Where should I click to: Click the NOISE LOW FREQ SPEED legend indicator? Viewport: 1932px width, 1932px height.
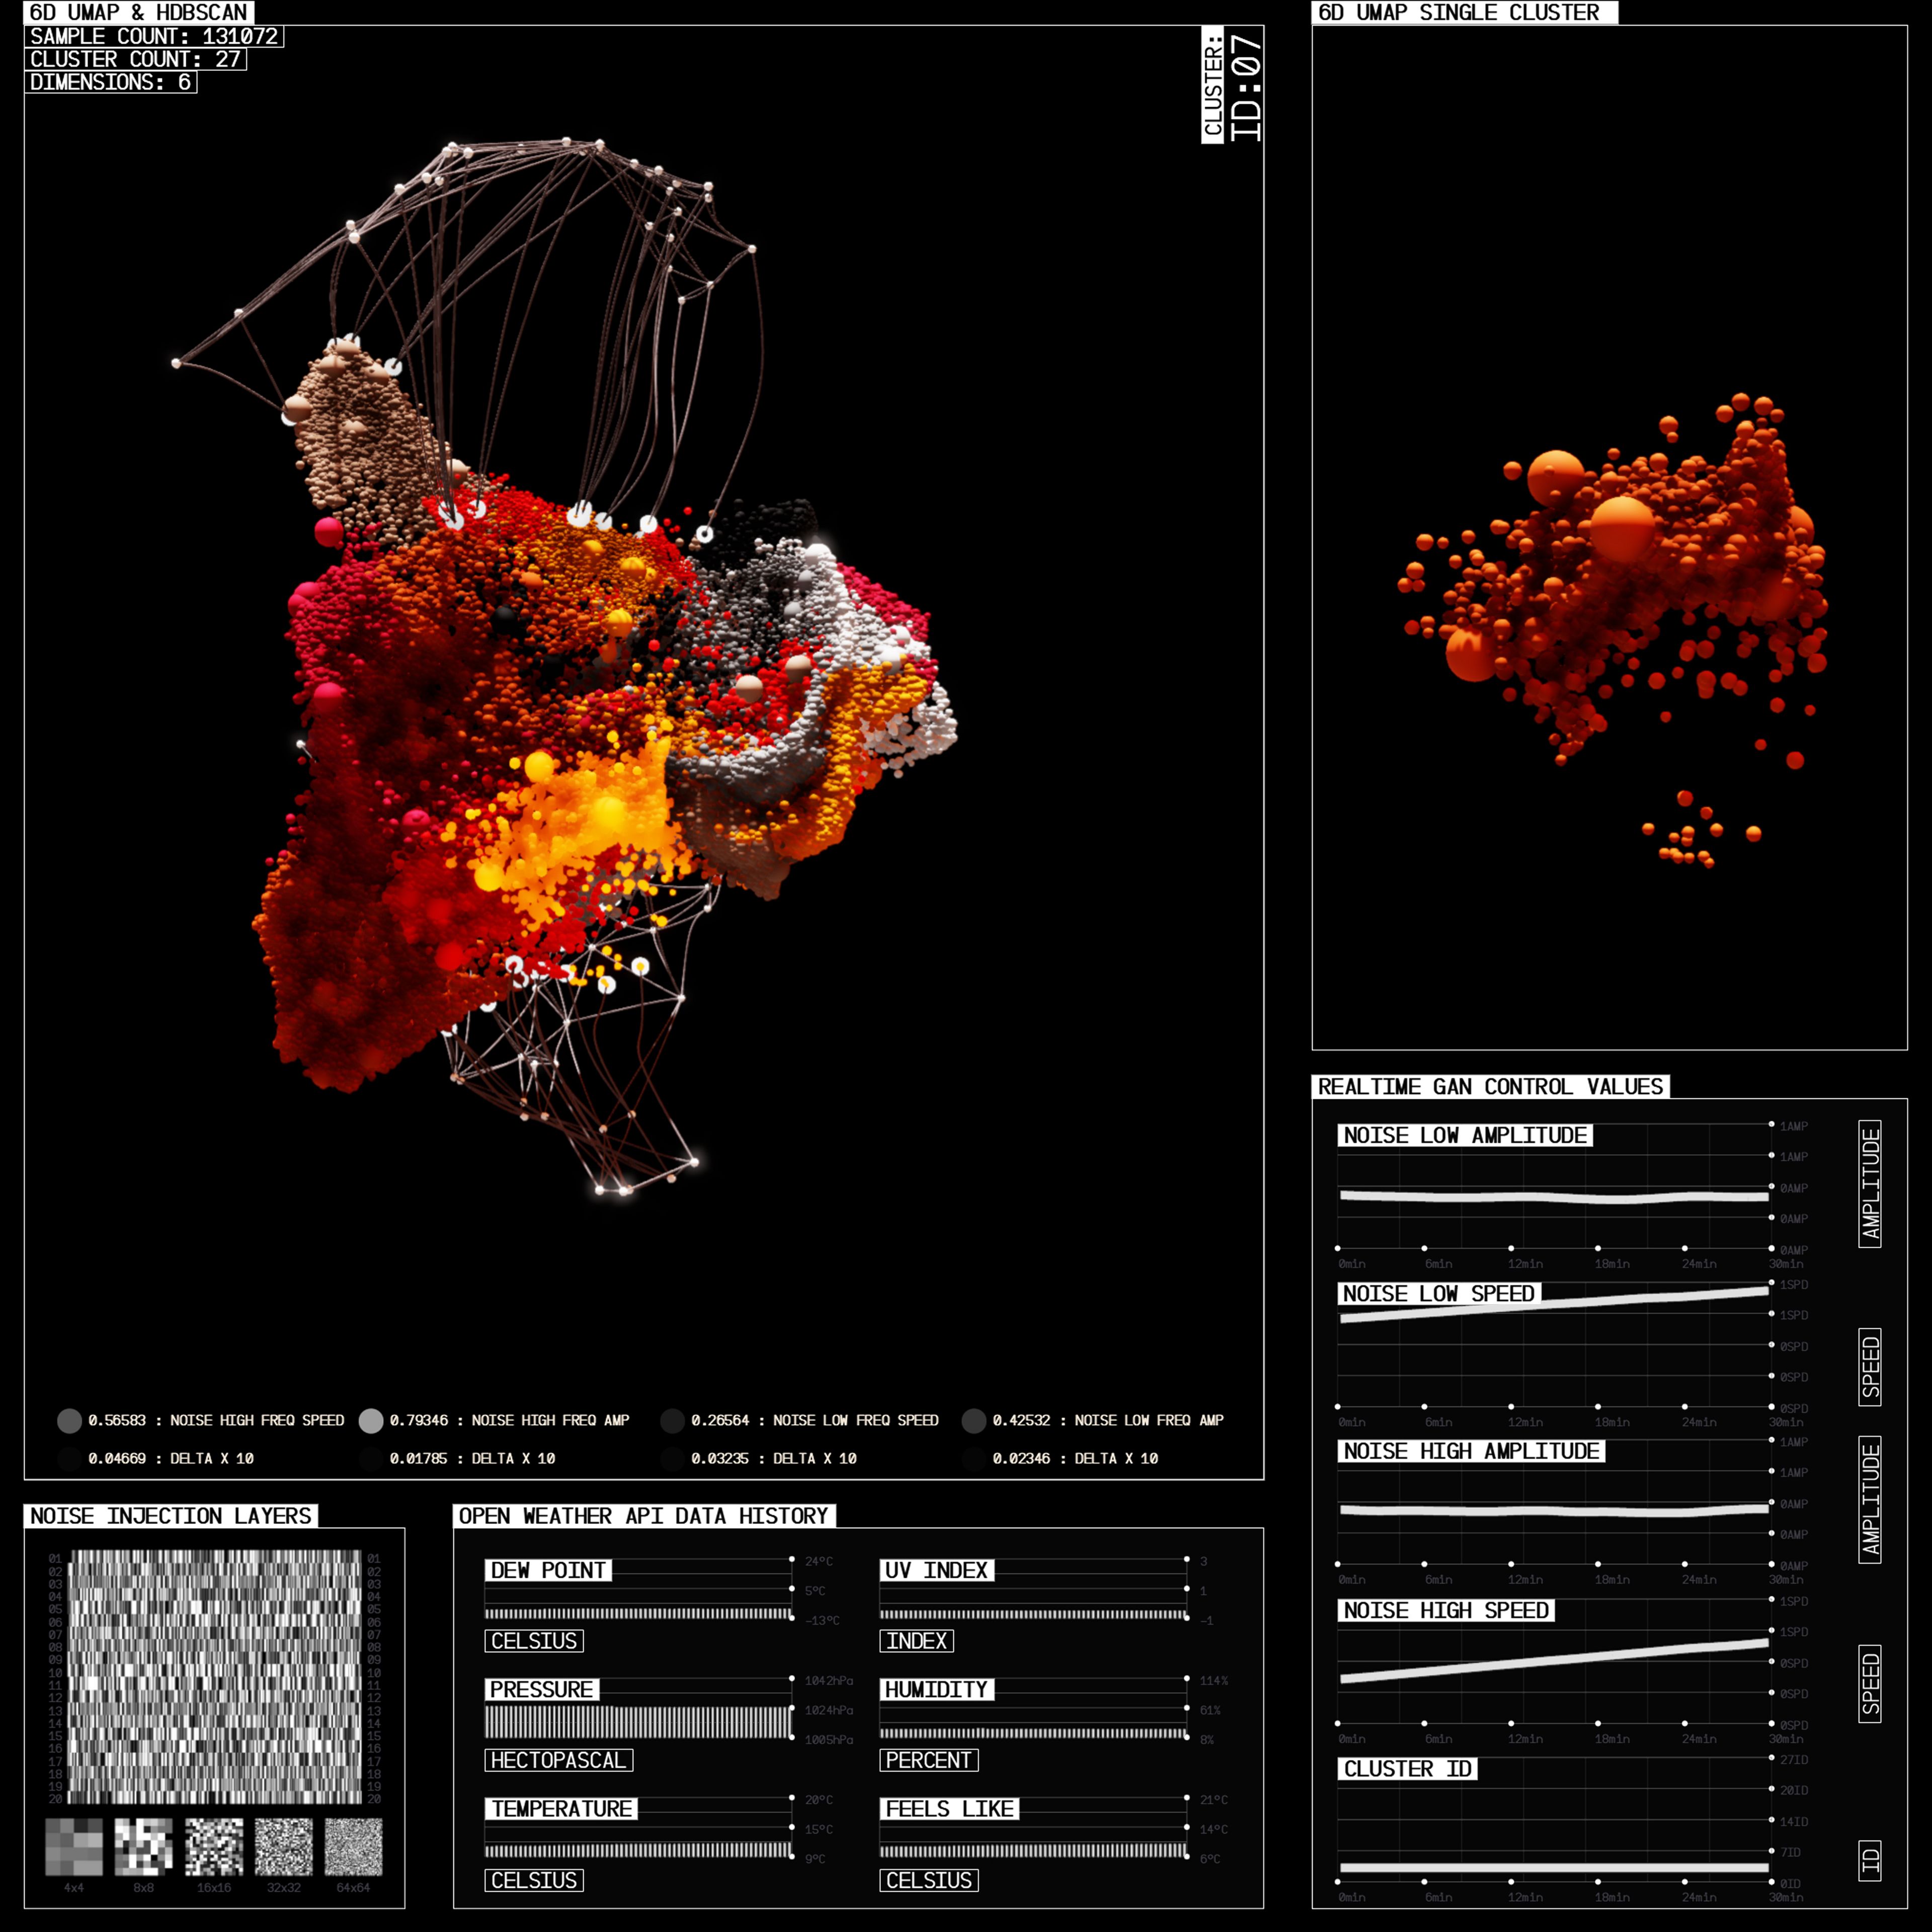point(674,1420)
